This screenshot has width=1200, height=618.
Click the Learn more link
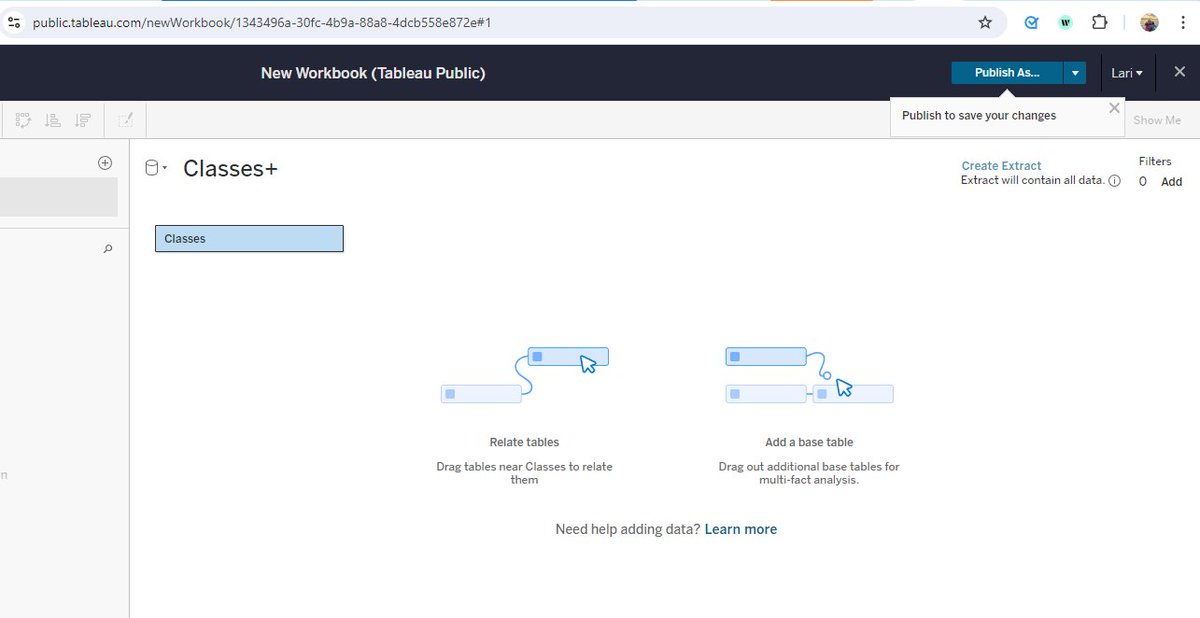tap(740, 530)
